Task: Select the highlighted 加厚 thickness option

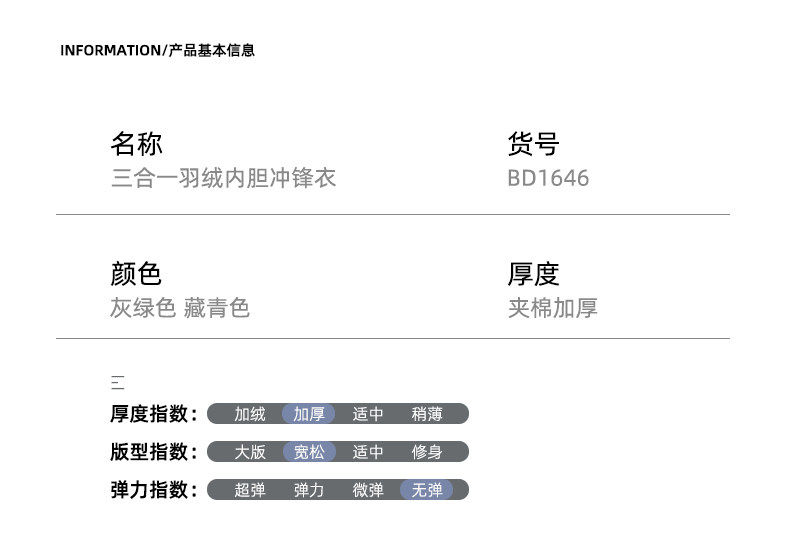Action: [x=308, y=414]
